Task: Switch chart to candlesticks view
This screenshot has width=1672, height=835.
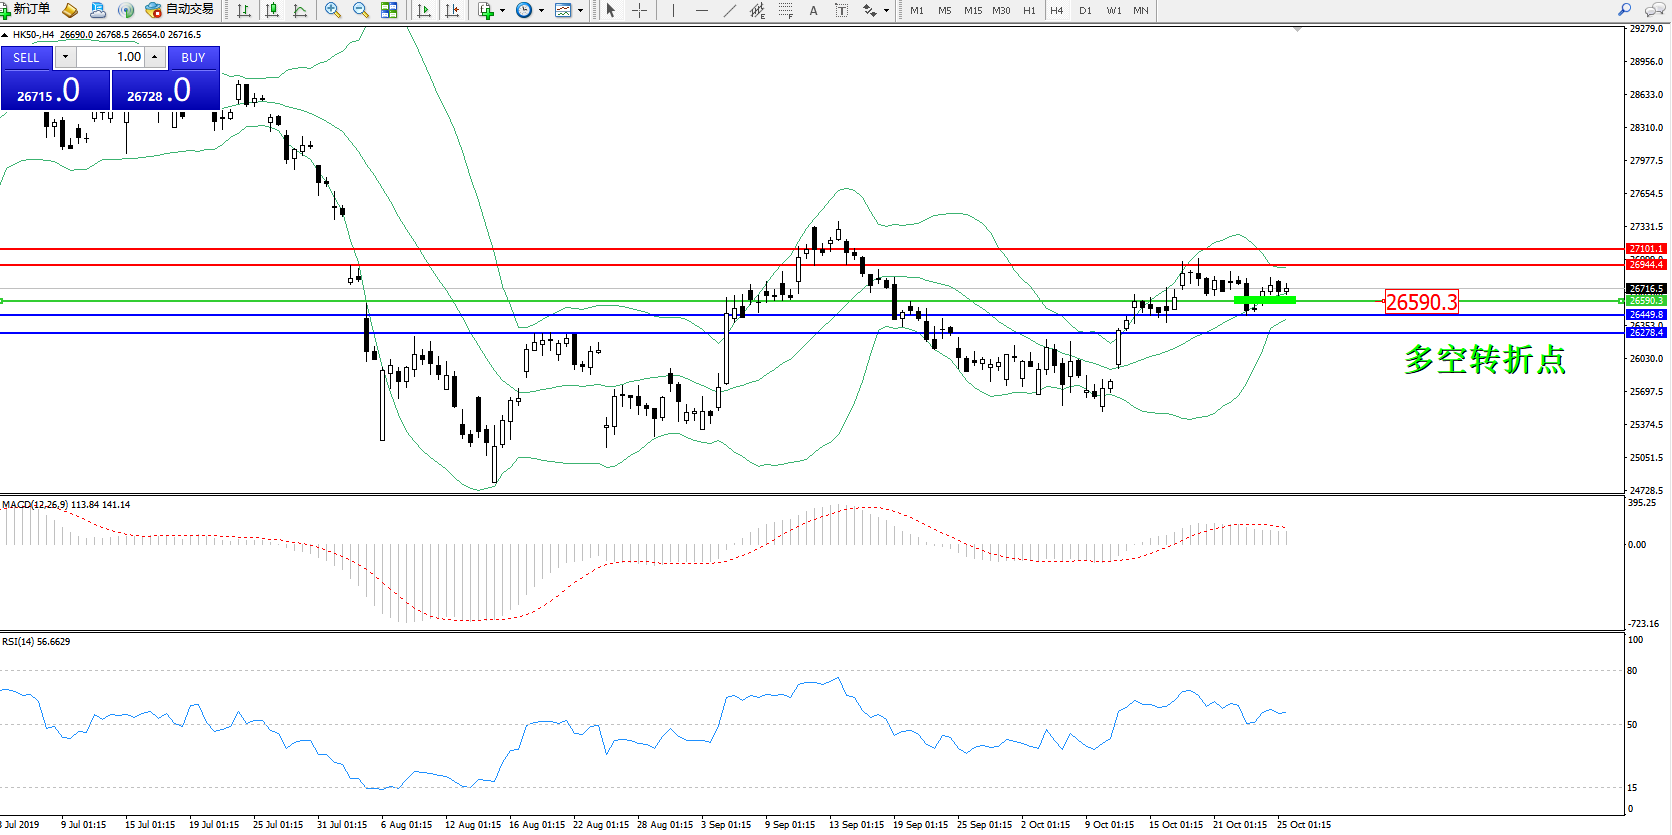Action: click(271, 10)
